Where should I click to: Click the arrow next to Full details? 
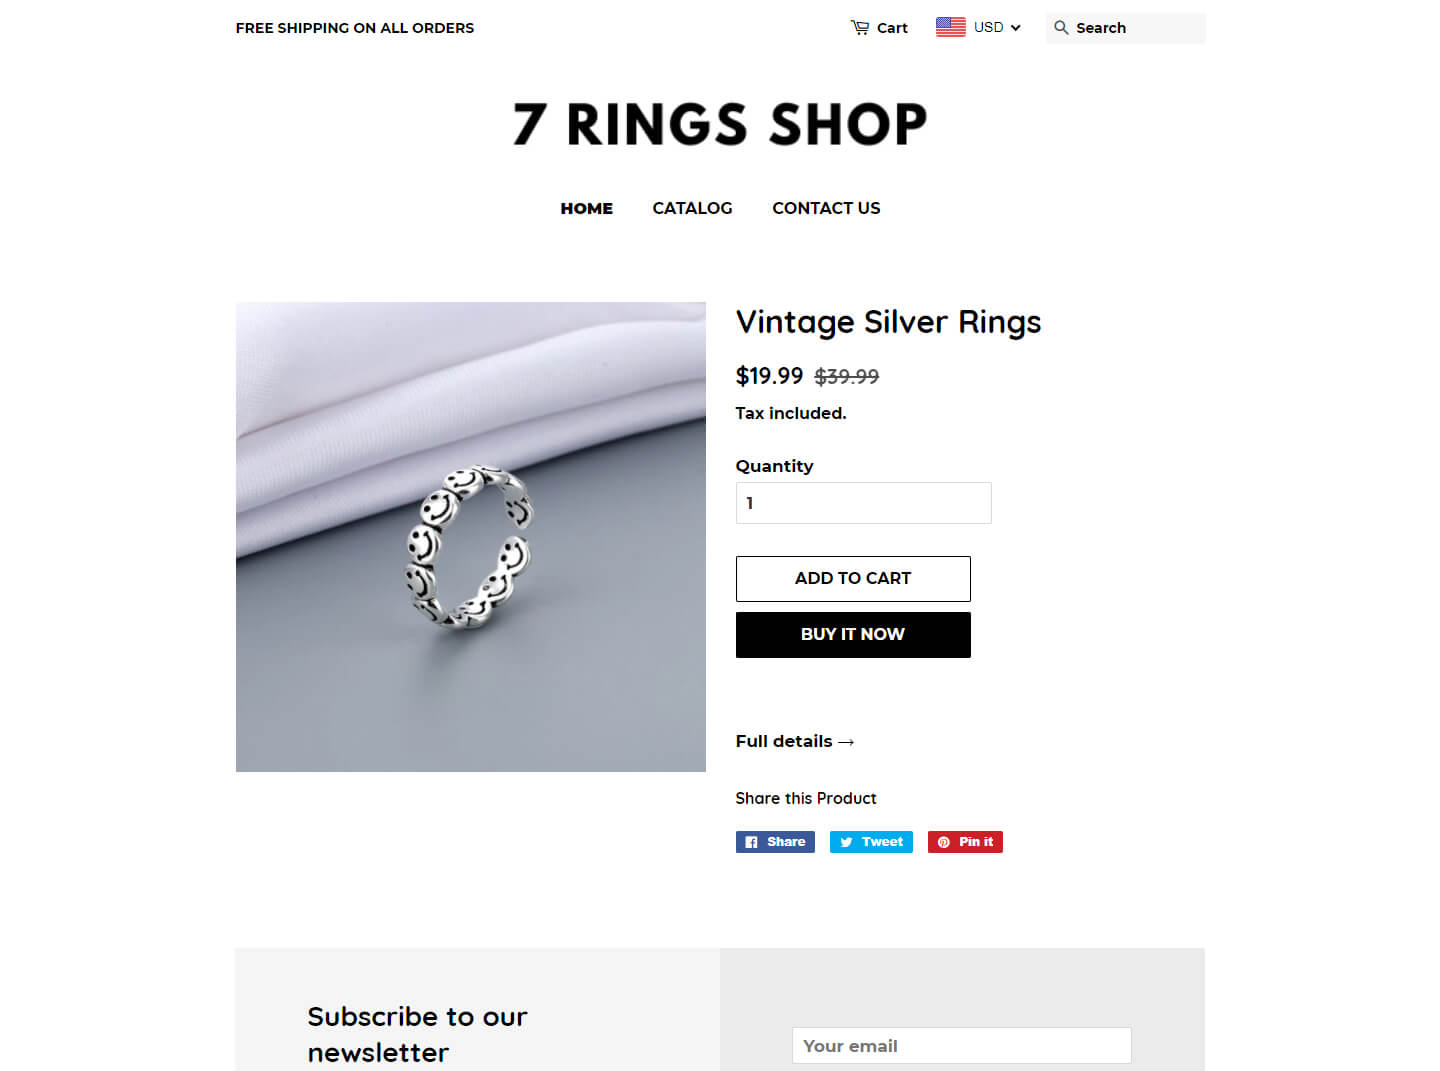point(846,742)
